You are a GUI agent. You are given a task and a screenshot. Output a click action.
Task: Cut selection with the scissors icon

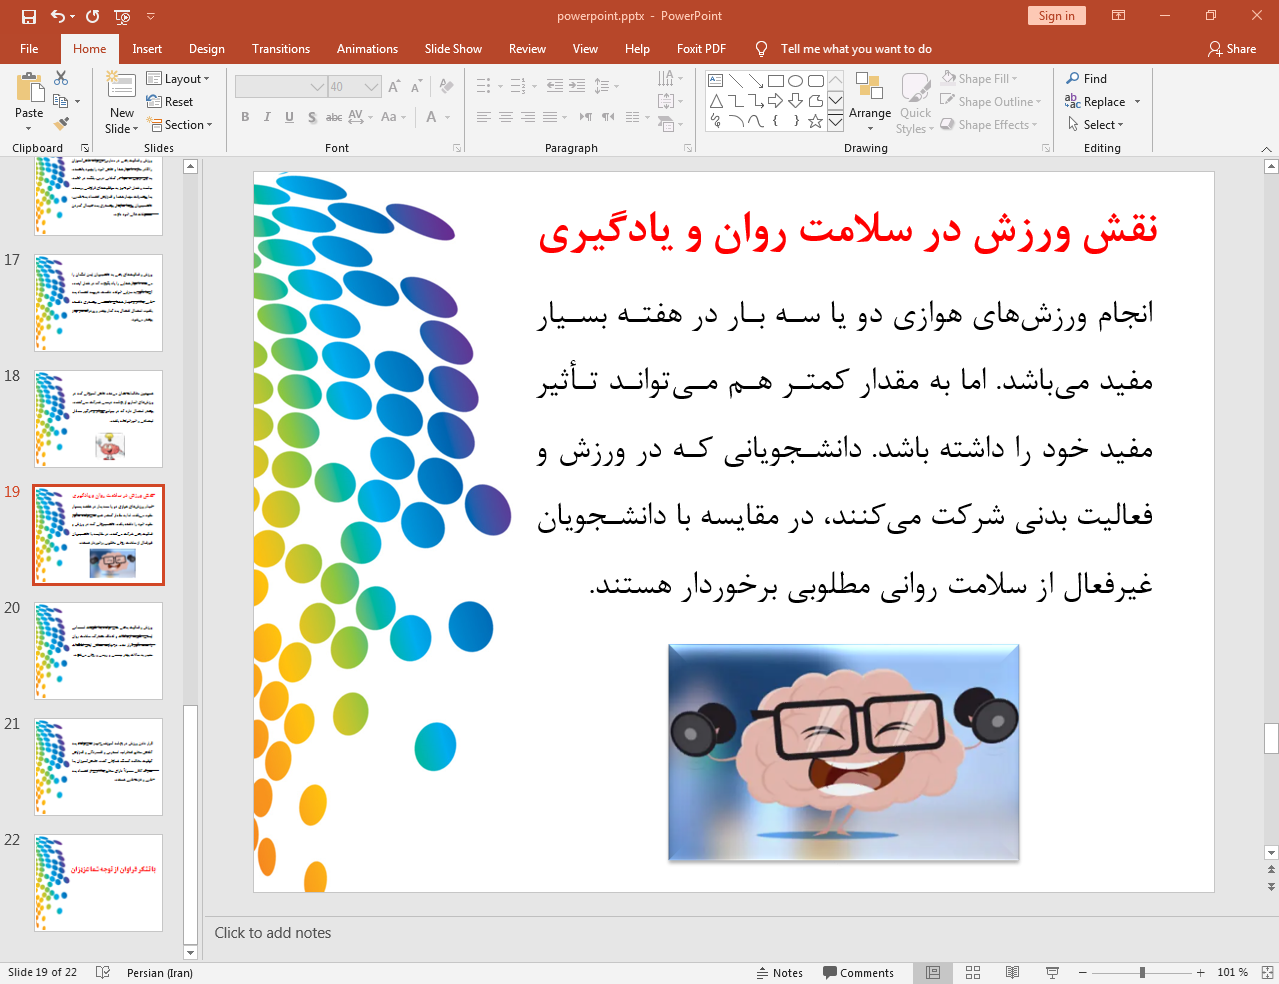61,78
